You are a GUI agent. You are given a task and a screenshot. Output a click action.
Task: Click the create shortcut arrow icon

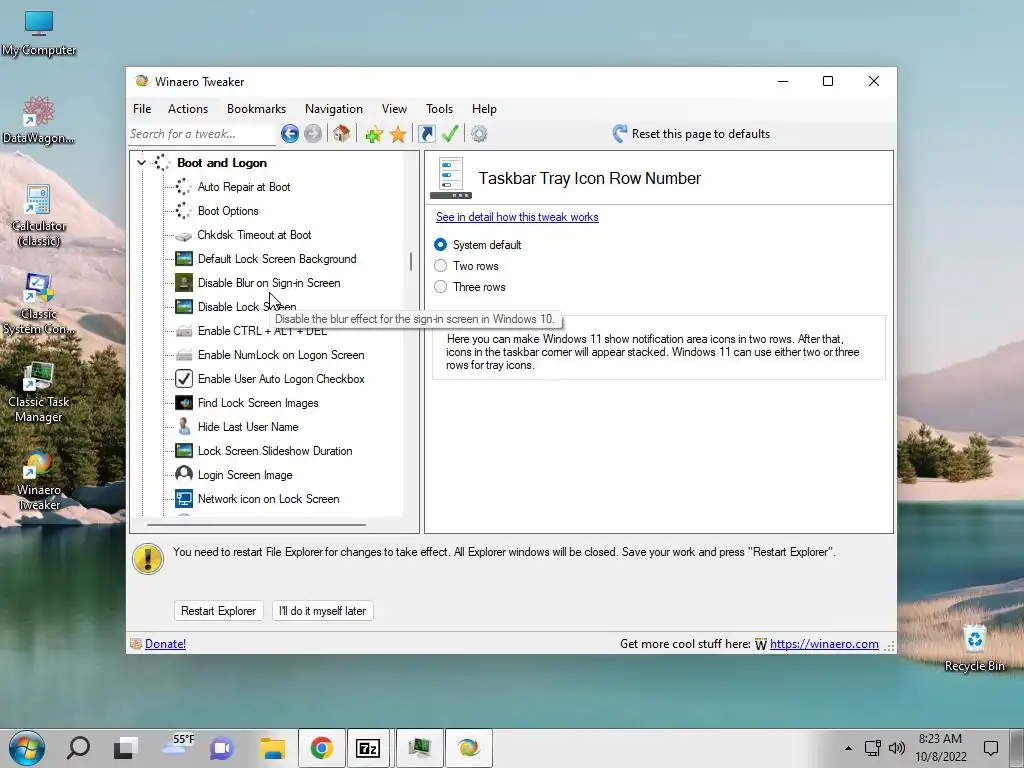tap(426, 134)
